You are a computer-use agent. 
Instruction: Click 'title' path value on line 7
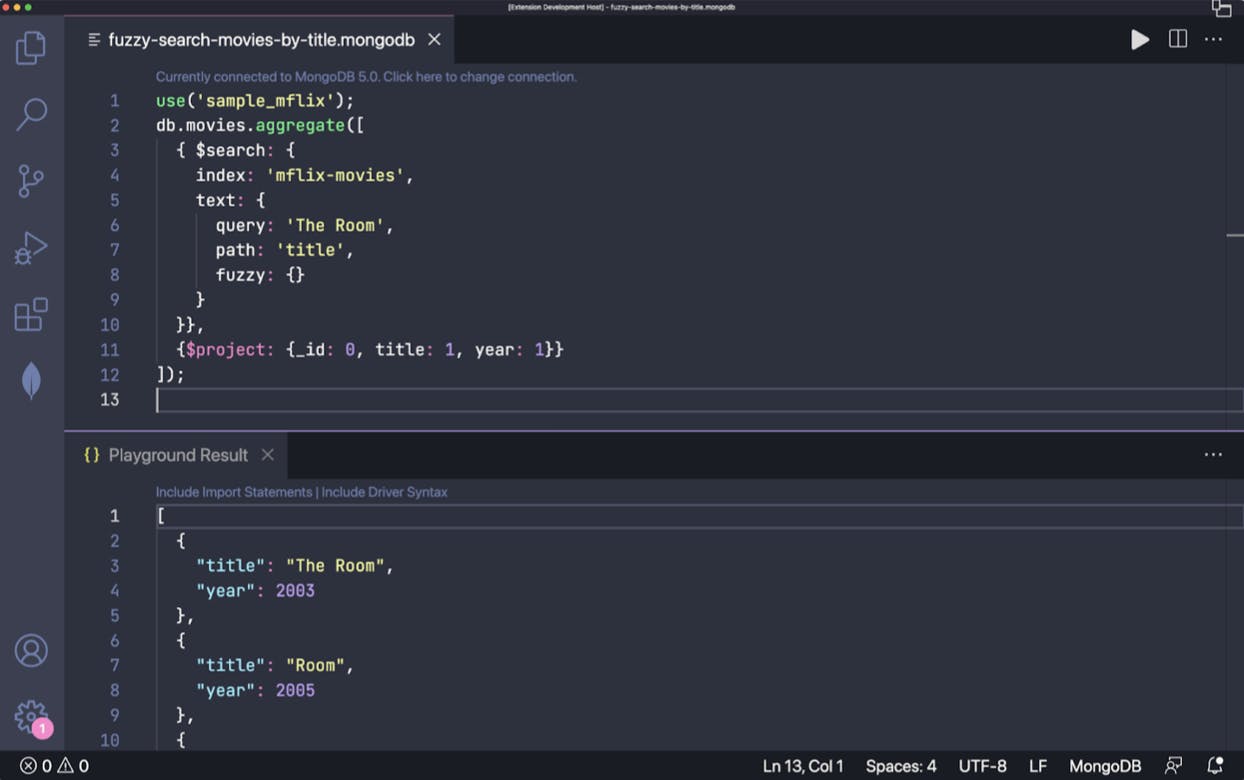pos(310,250)
